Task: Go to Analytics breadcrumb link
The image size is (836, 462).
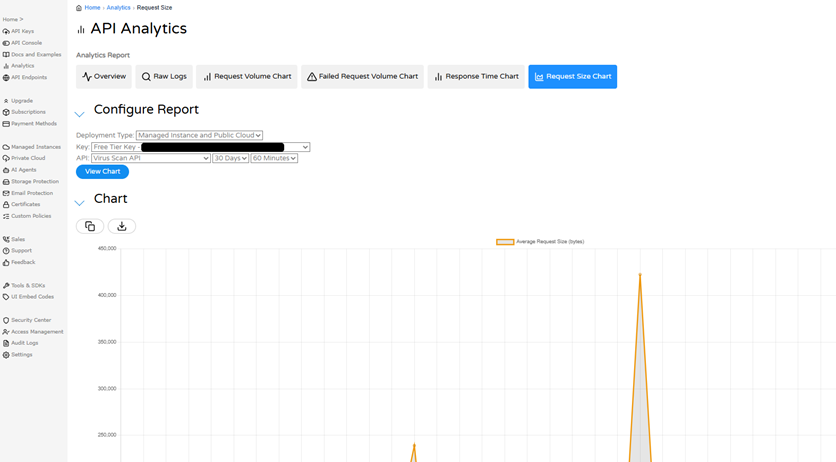Action: (x=118, y=8)
